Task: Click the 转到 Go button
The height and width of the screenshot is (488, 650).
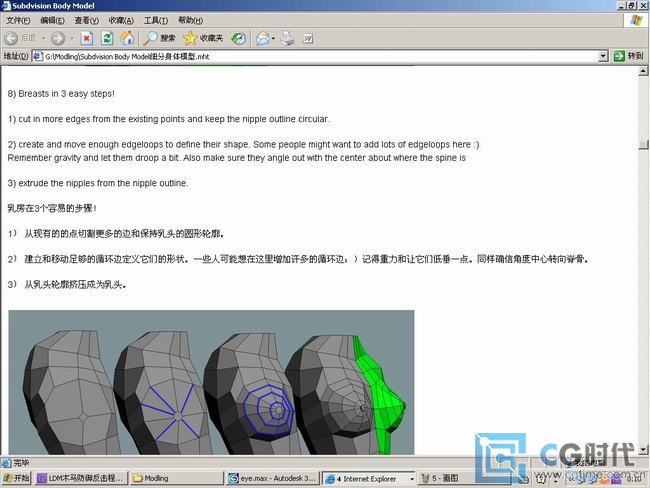Action: [629, 56]
